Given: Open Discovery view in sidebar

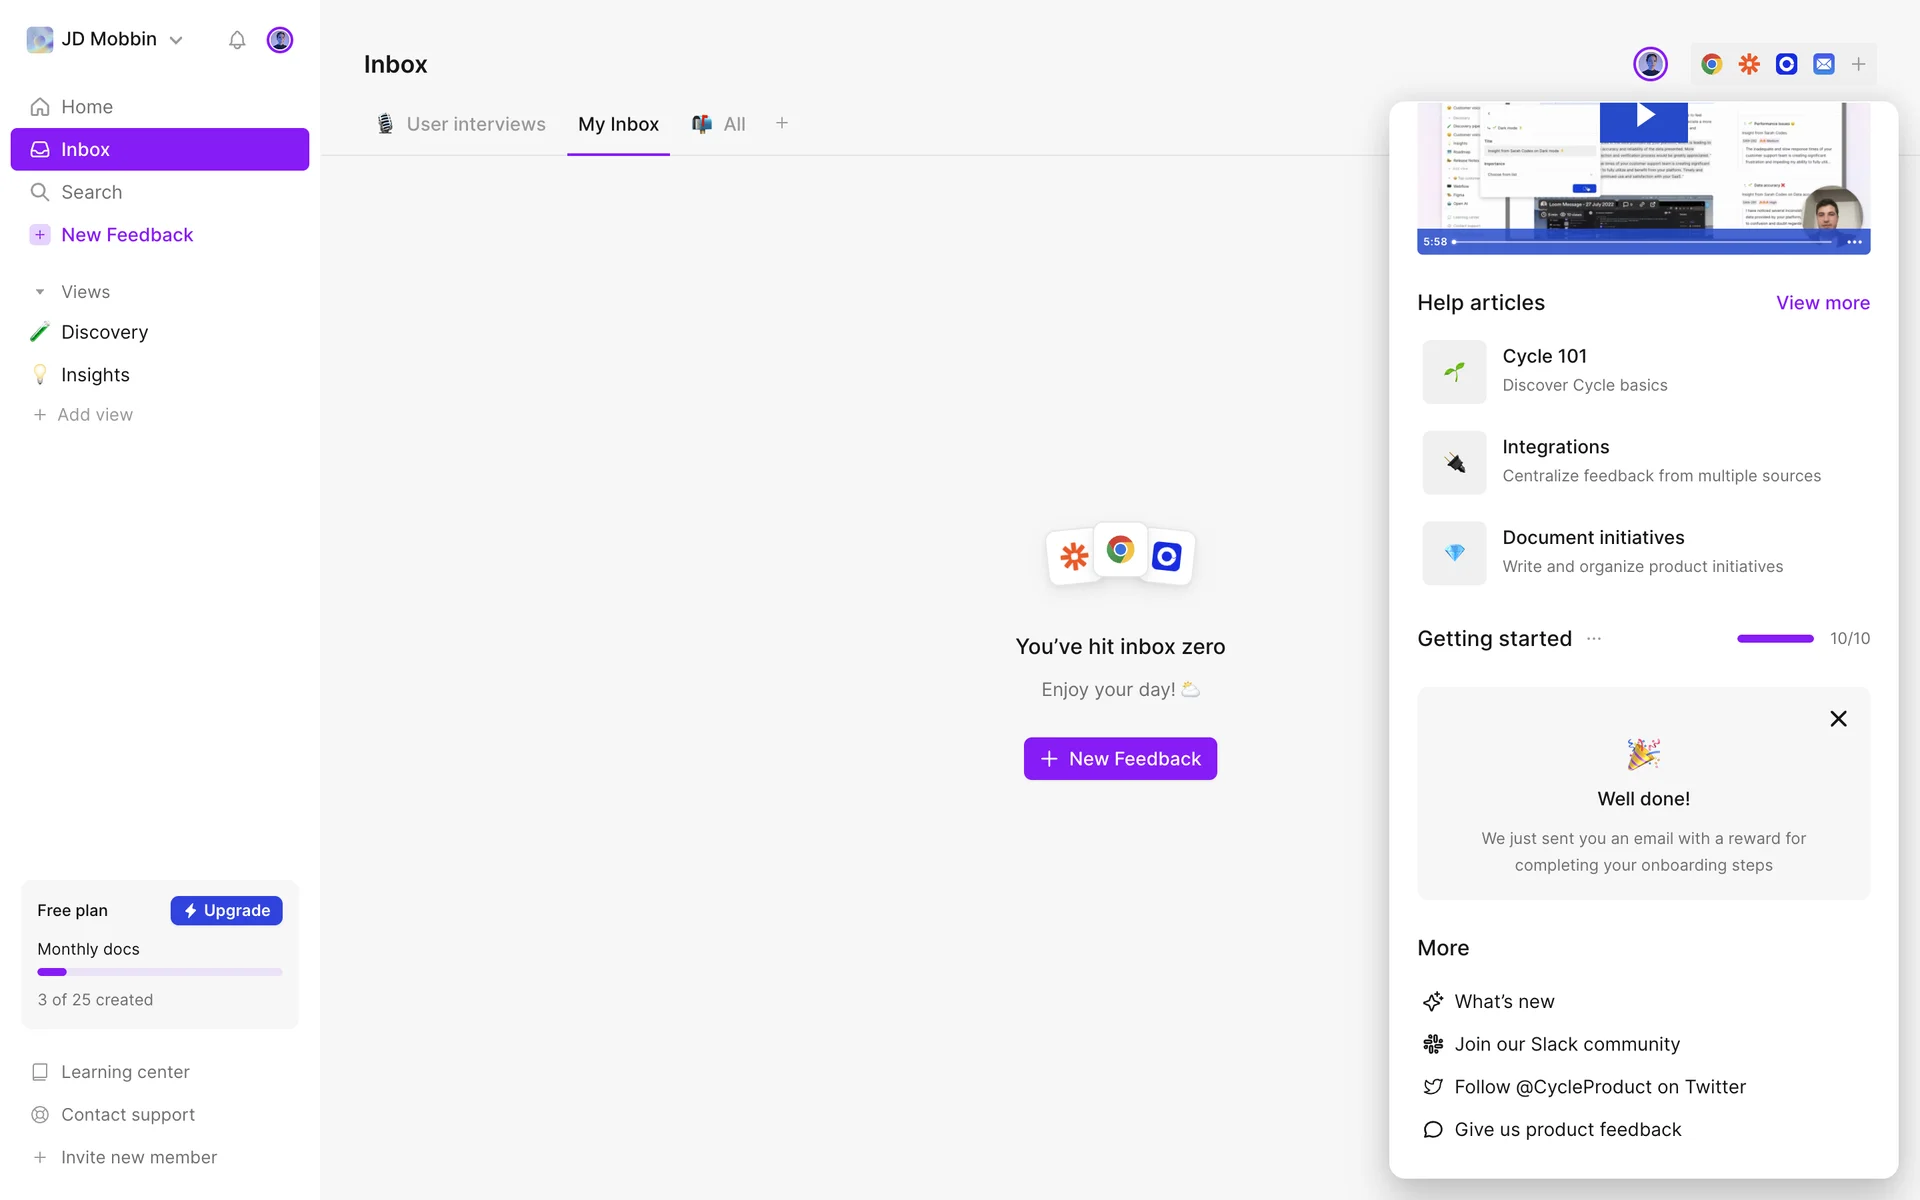Looking at the screenshot, I should pos(104,332).
